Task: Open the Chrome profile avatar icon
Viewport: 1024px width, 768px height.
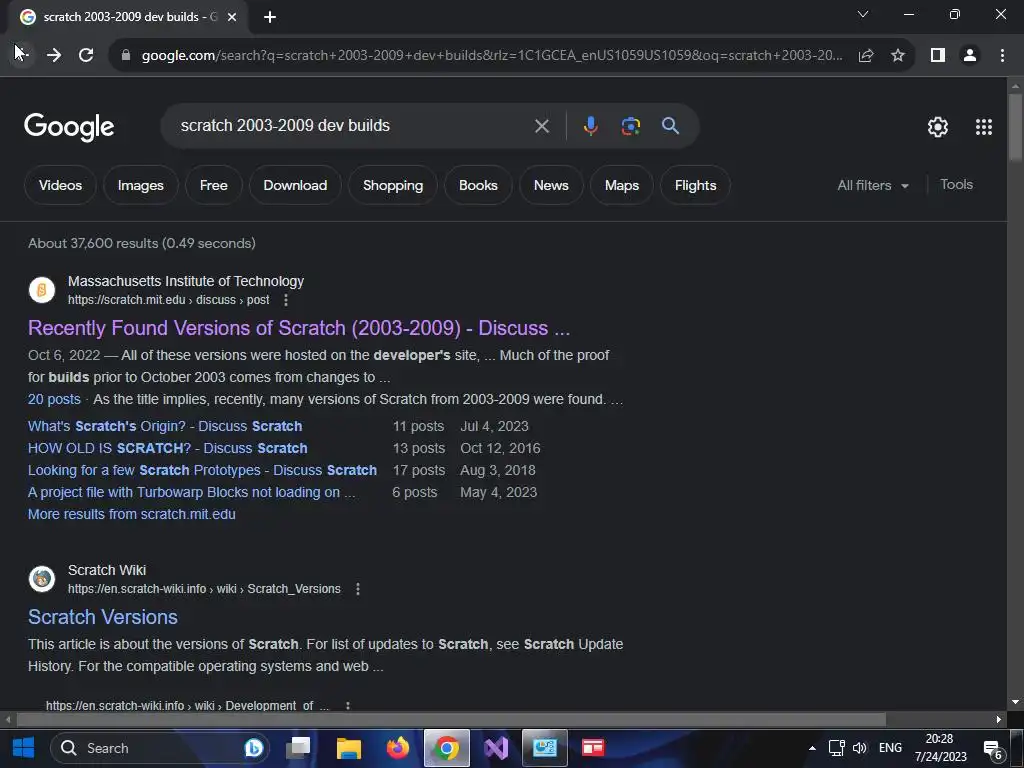Action: click(x=970, y=56)
